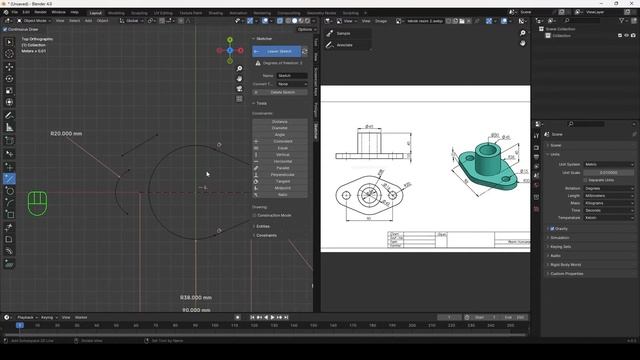Click the Delete Sketch button
Image resolution: width=640 pixels, height=360 pixels.
click(280, 92)
